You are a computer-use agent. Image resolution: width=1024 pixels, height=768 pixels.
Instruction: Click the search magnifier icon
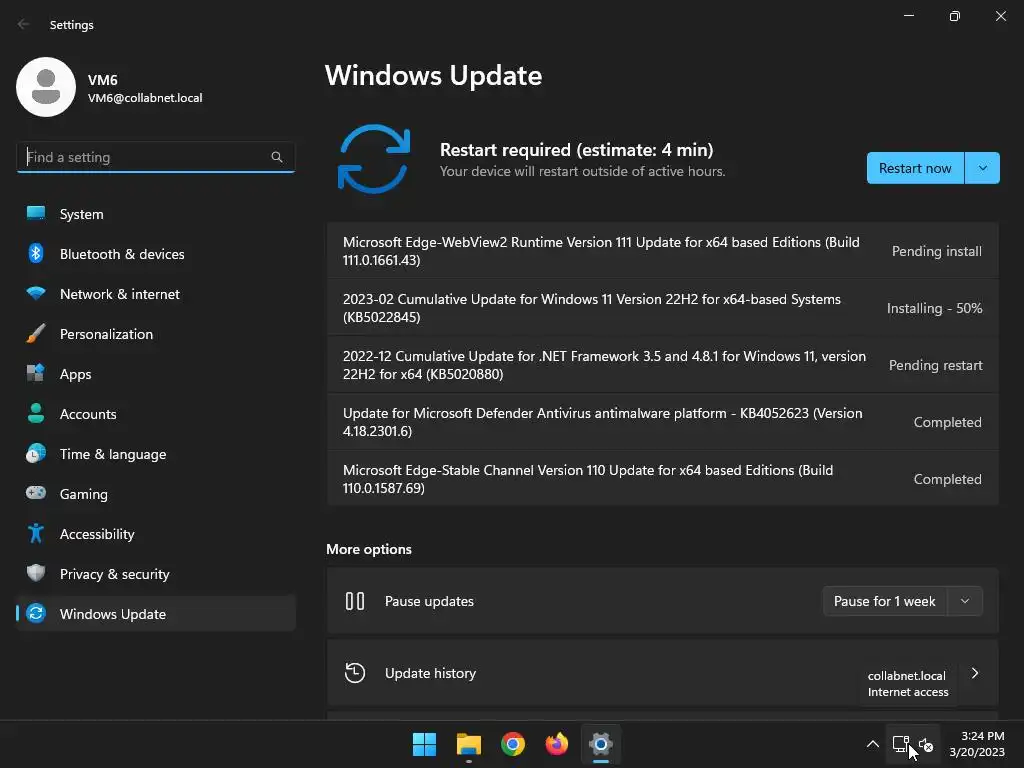277,157
